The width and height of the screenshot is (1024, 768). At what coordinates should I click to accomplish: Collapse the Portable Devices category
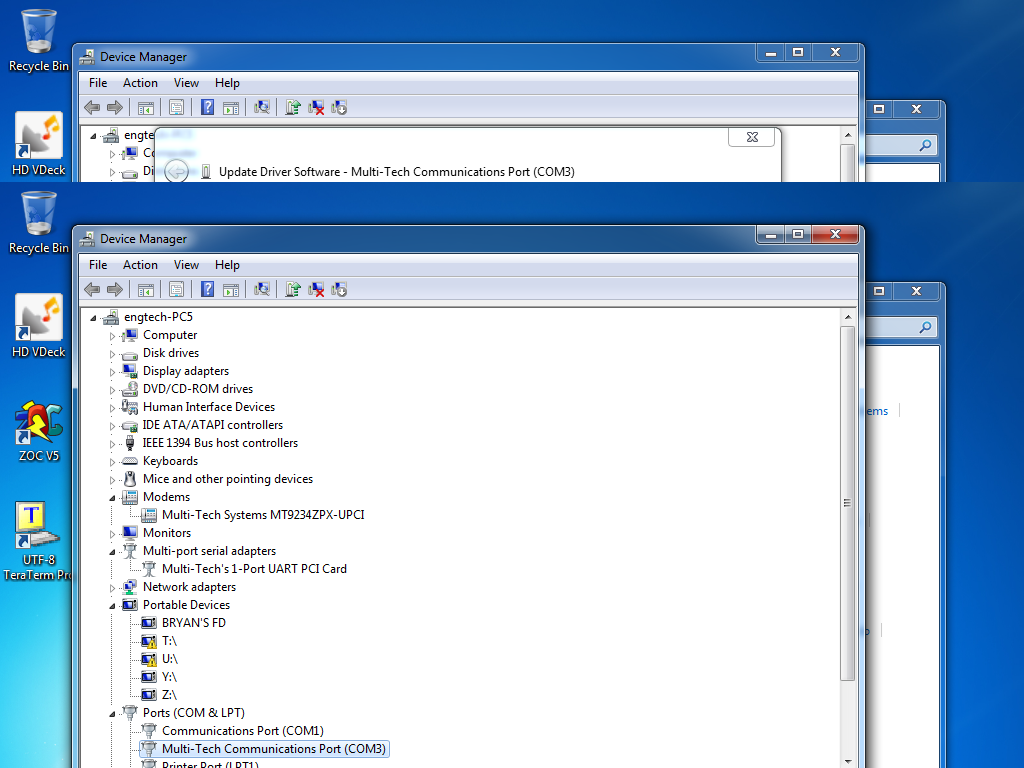point(112,606)
